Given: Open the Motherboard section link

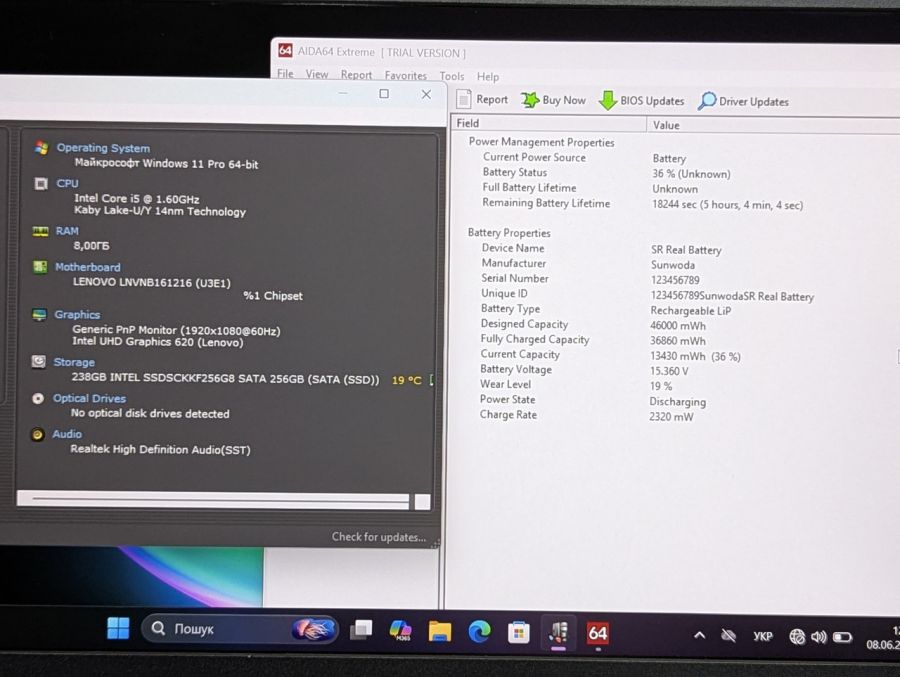Looking at the screenshot, I should tap(88, 267).
